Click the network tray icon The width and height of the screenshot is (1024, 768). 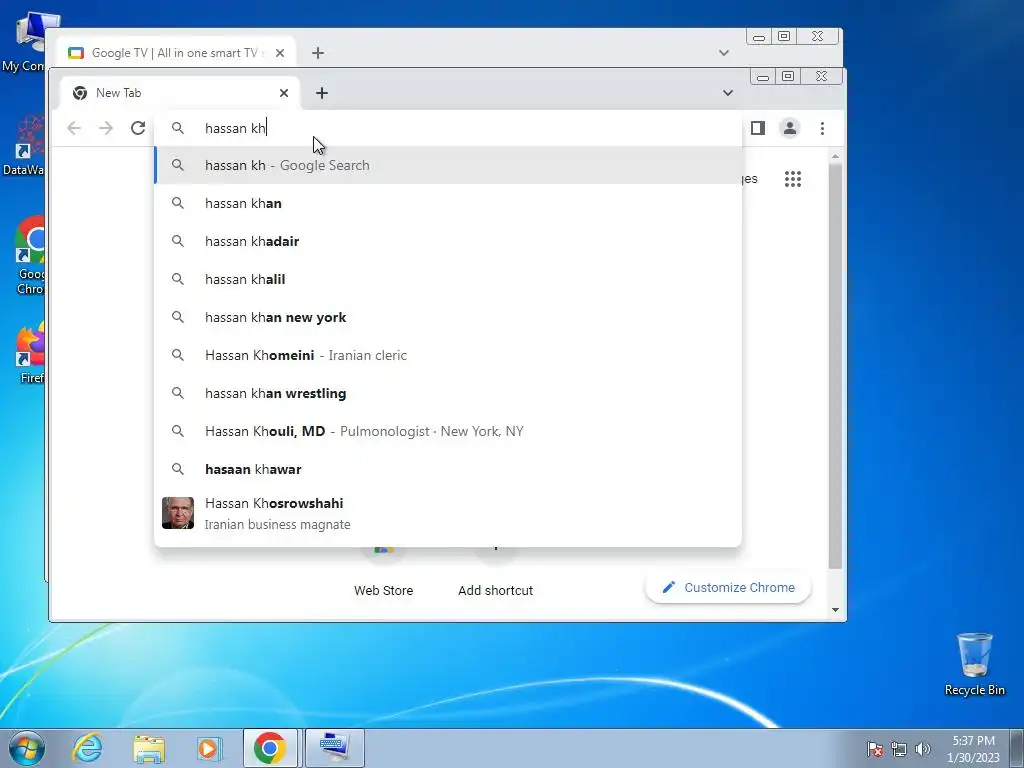(899, 749)
